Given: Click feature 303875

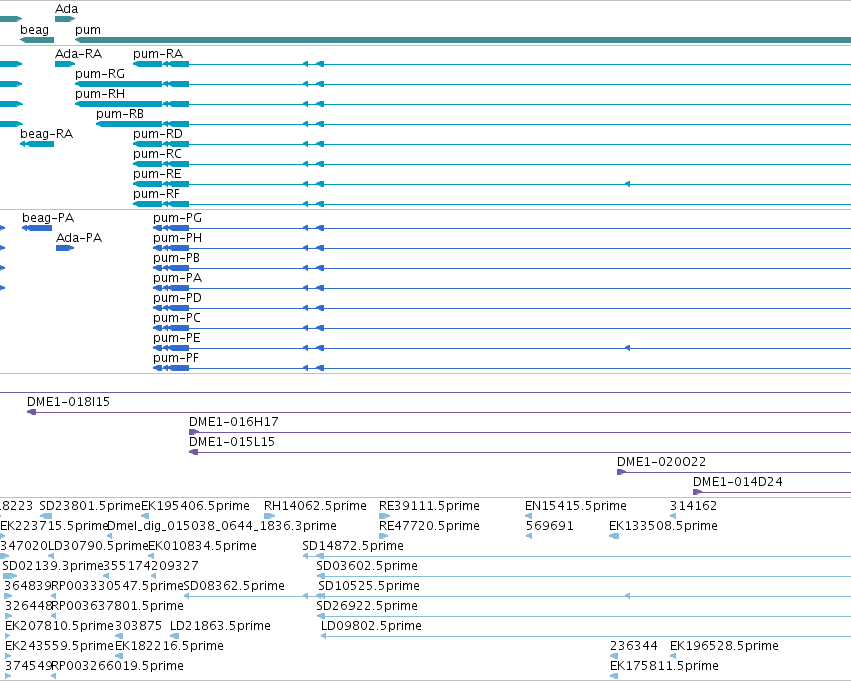Looking at the screenshot, I should point(138,627).
